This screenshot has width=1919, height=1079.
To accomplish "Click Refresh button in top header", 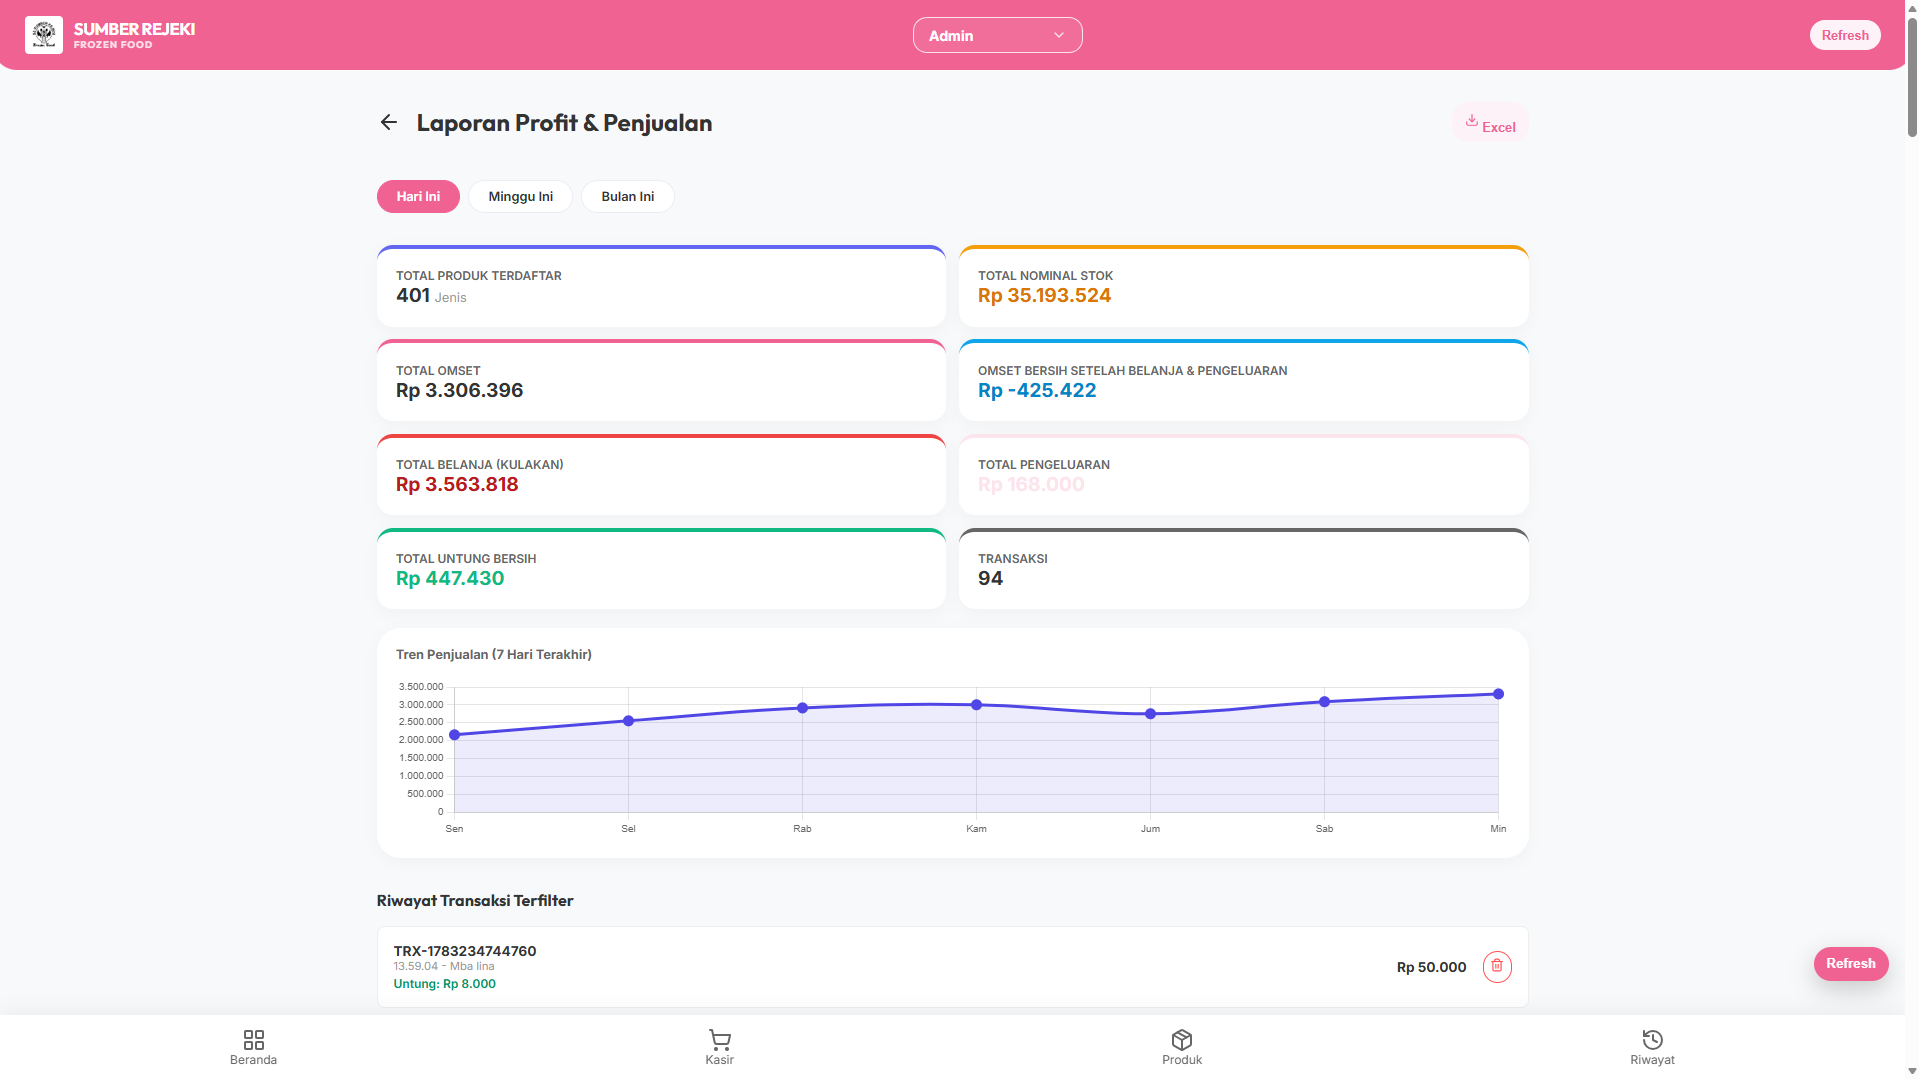I will pos(1845,35).
